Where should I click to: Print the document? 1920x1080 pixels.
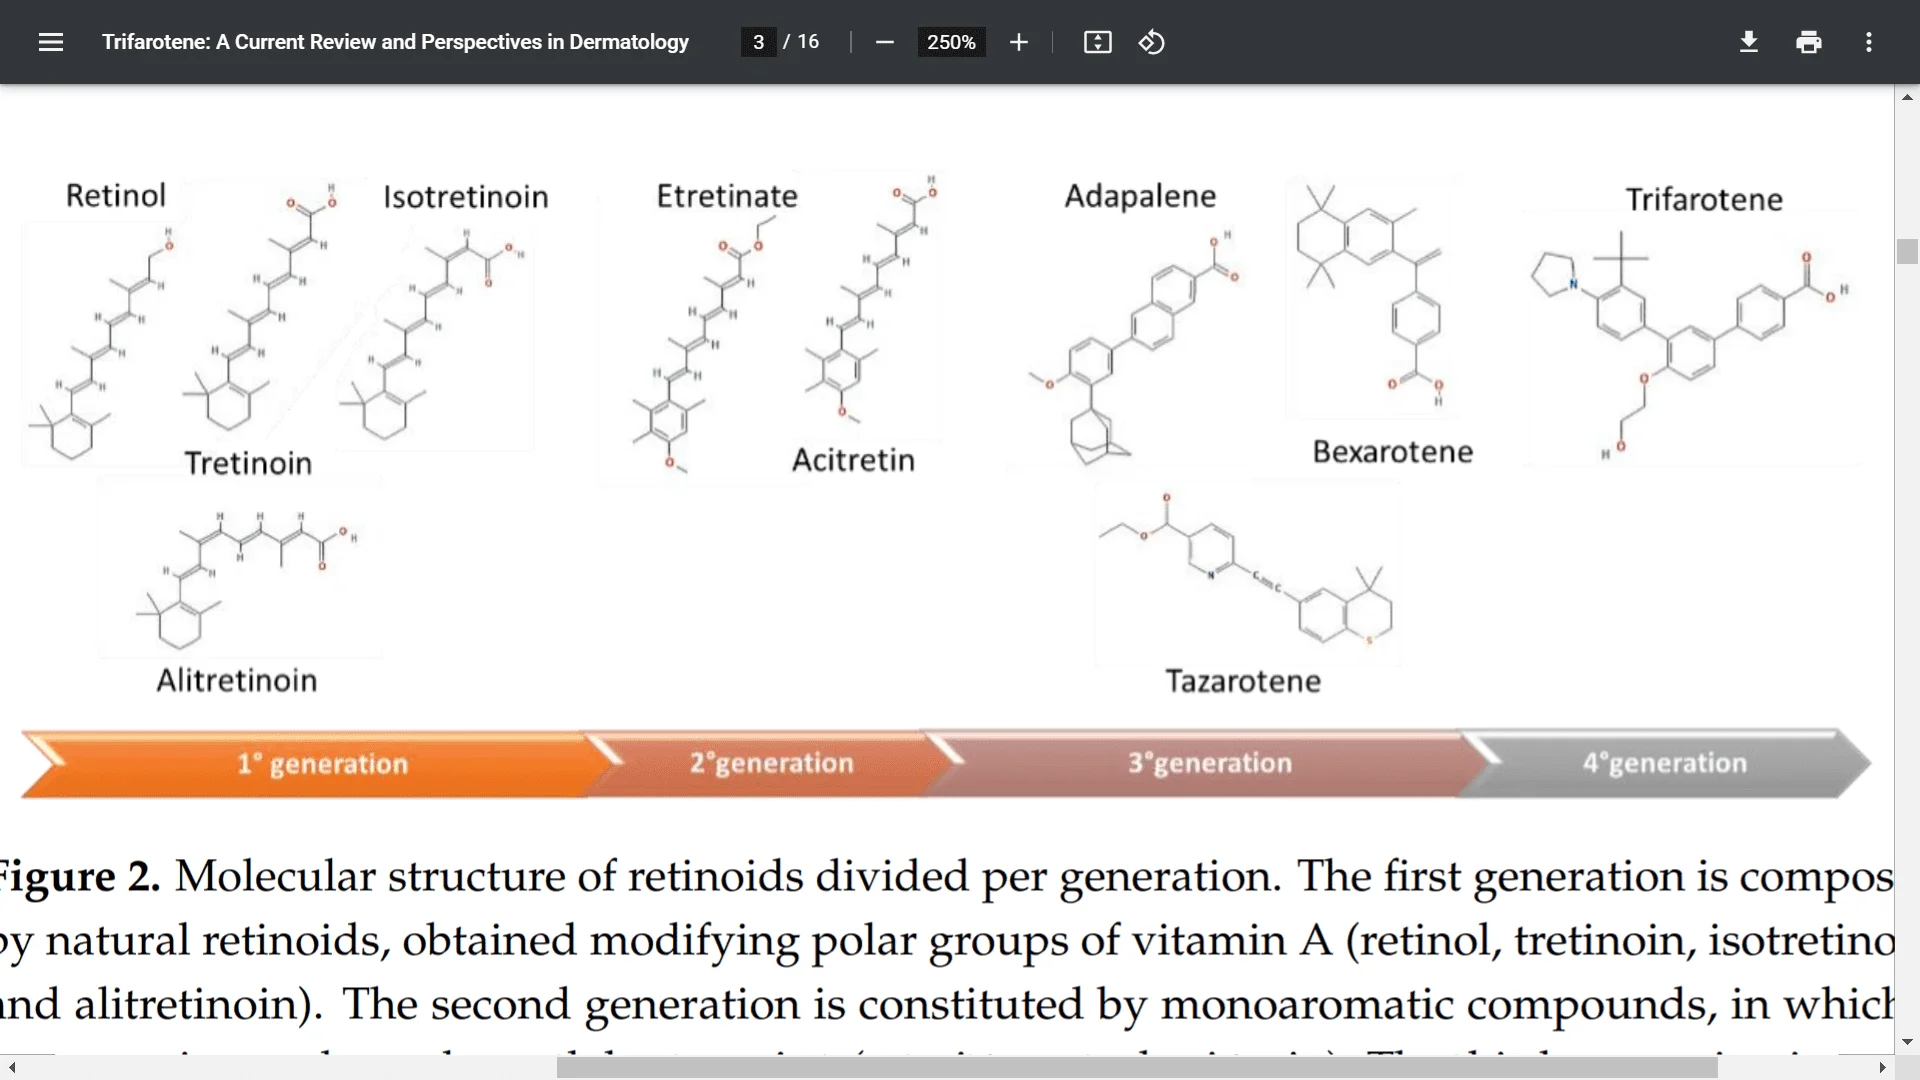pyautogui.click(x=1809, y=42)
